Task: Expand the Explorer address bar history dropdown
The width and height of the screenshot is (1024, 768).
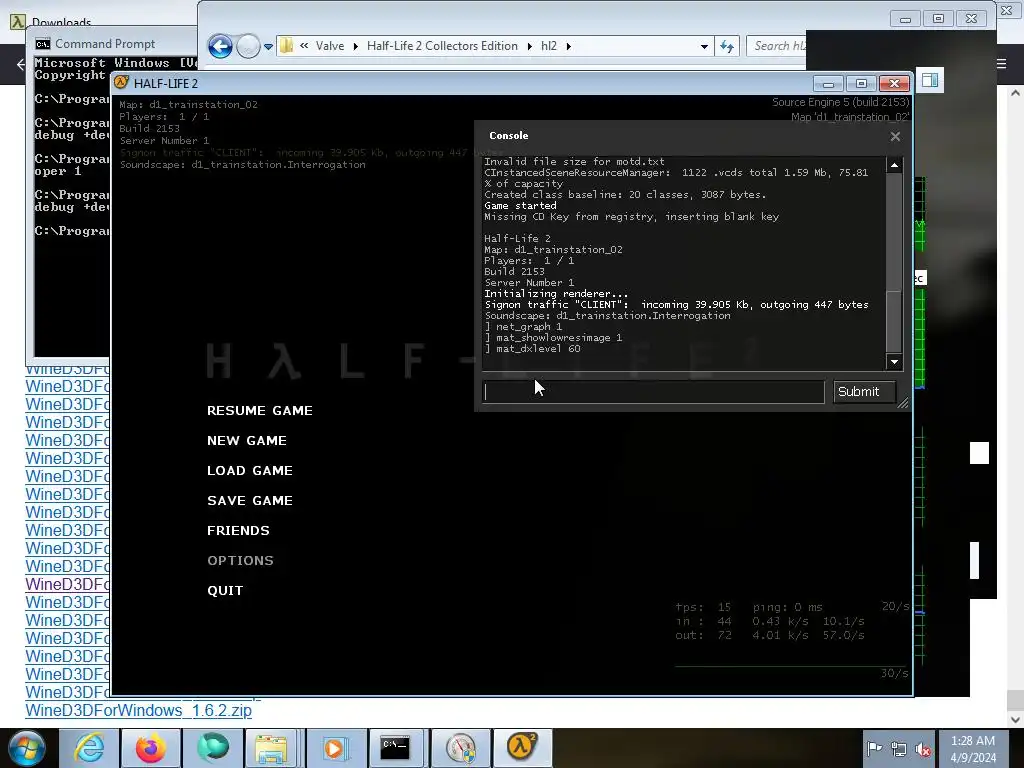Action: point(704,46)
